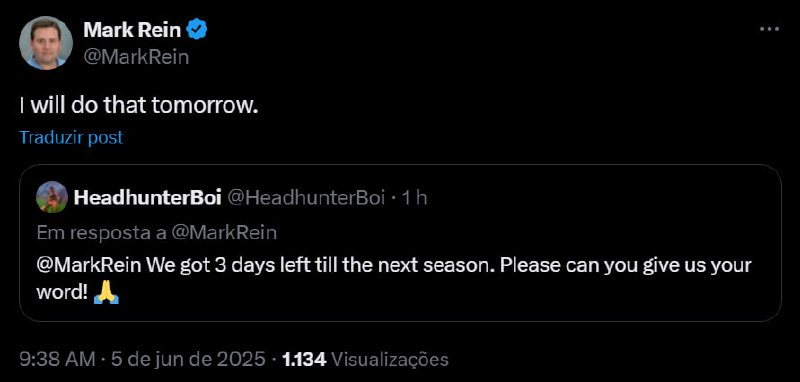
Task: Click the blue verified badge icon
Action: [196, 31]
